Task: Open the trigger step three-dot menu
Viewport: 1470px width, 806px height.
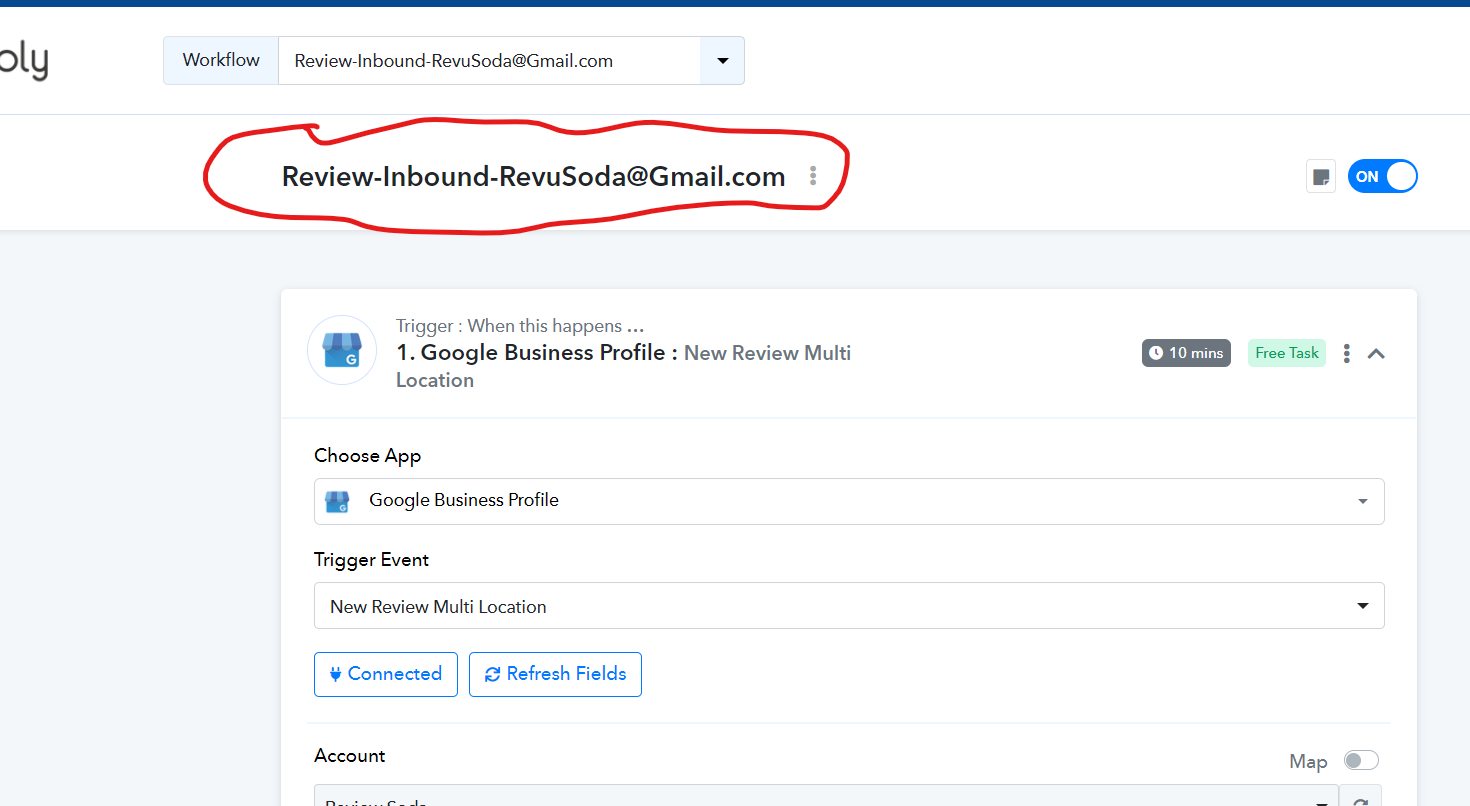Action: pos(1347,353)
